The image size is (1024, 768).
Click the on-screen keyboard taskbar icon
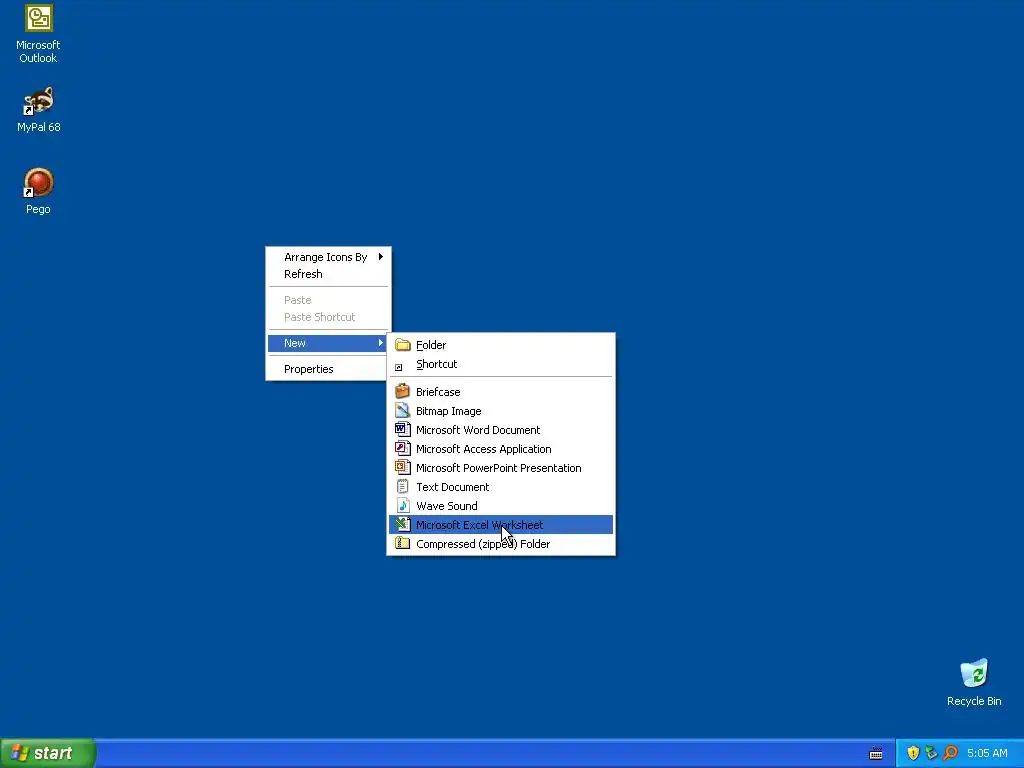(x=876, y=754)
